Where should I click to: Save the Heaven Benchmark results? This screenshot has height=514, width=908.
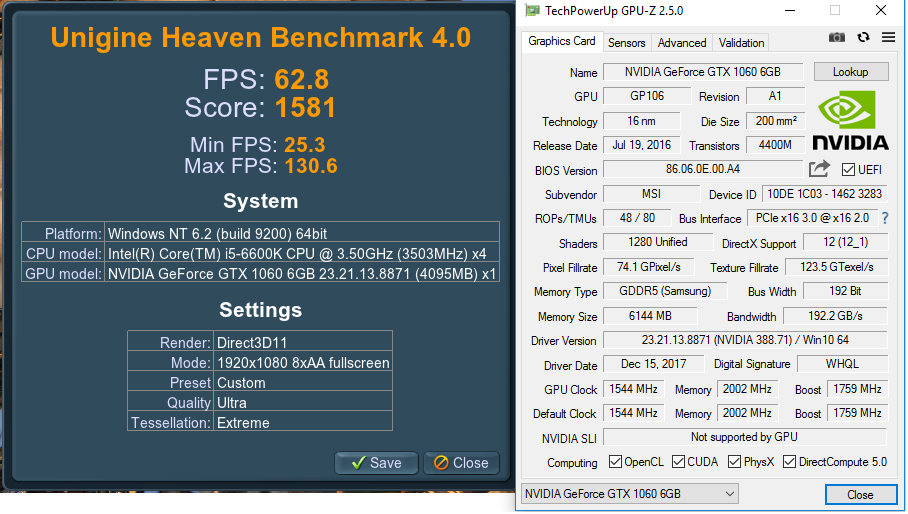coord(375,463)
